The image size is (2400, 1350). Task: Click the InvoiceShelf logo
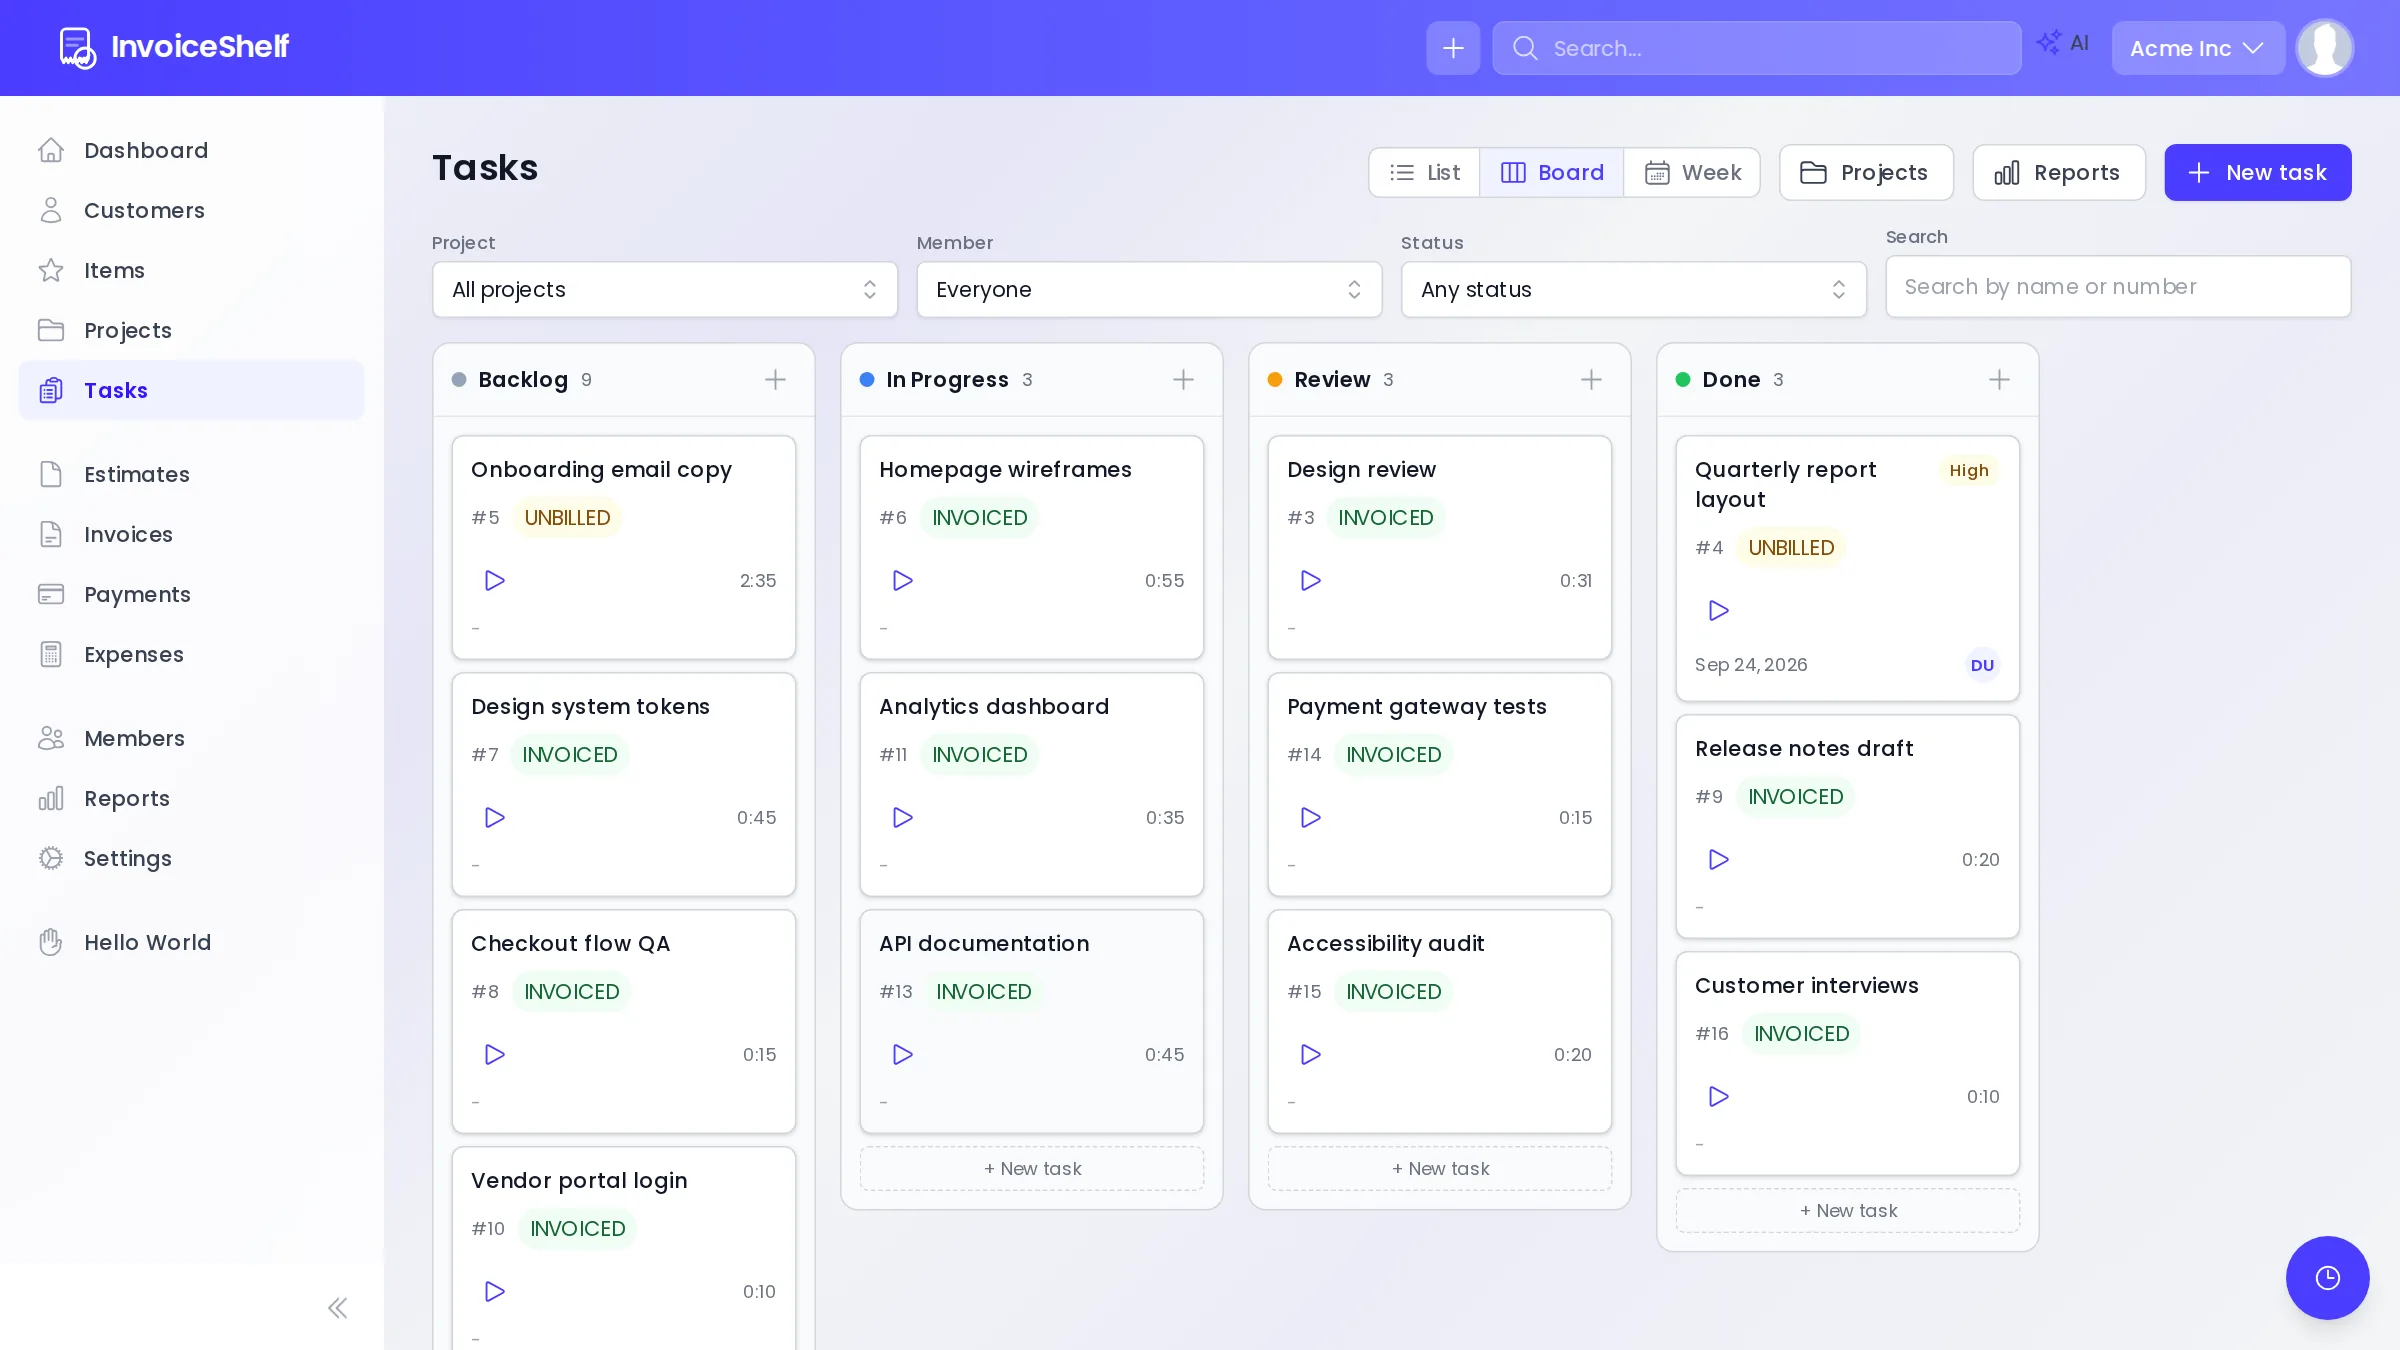(x=174, y=47)
